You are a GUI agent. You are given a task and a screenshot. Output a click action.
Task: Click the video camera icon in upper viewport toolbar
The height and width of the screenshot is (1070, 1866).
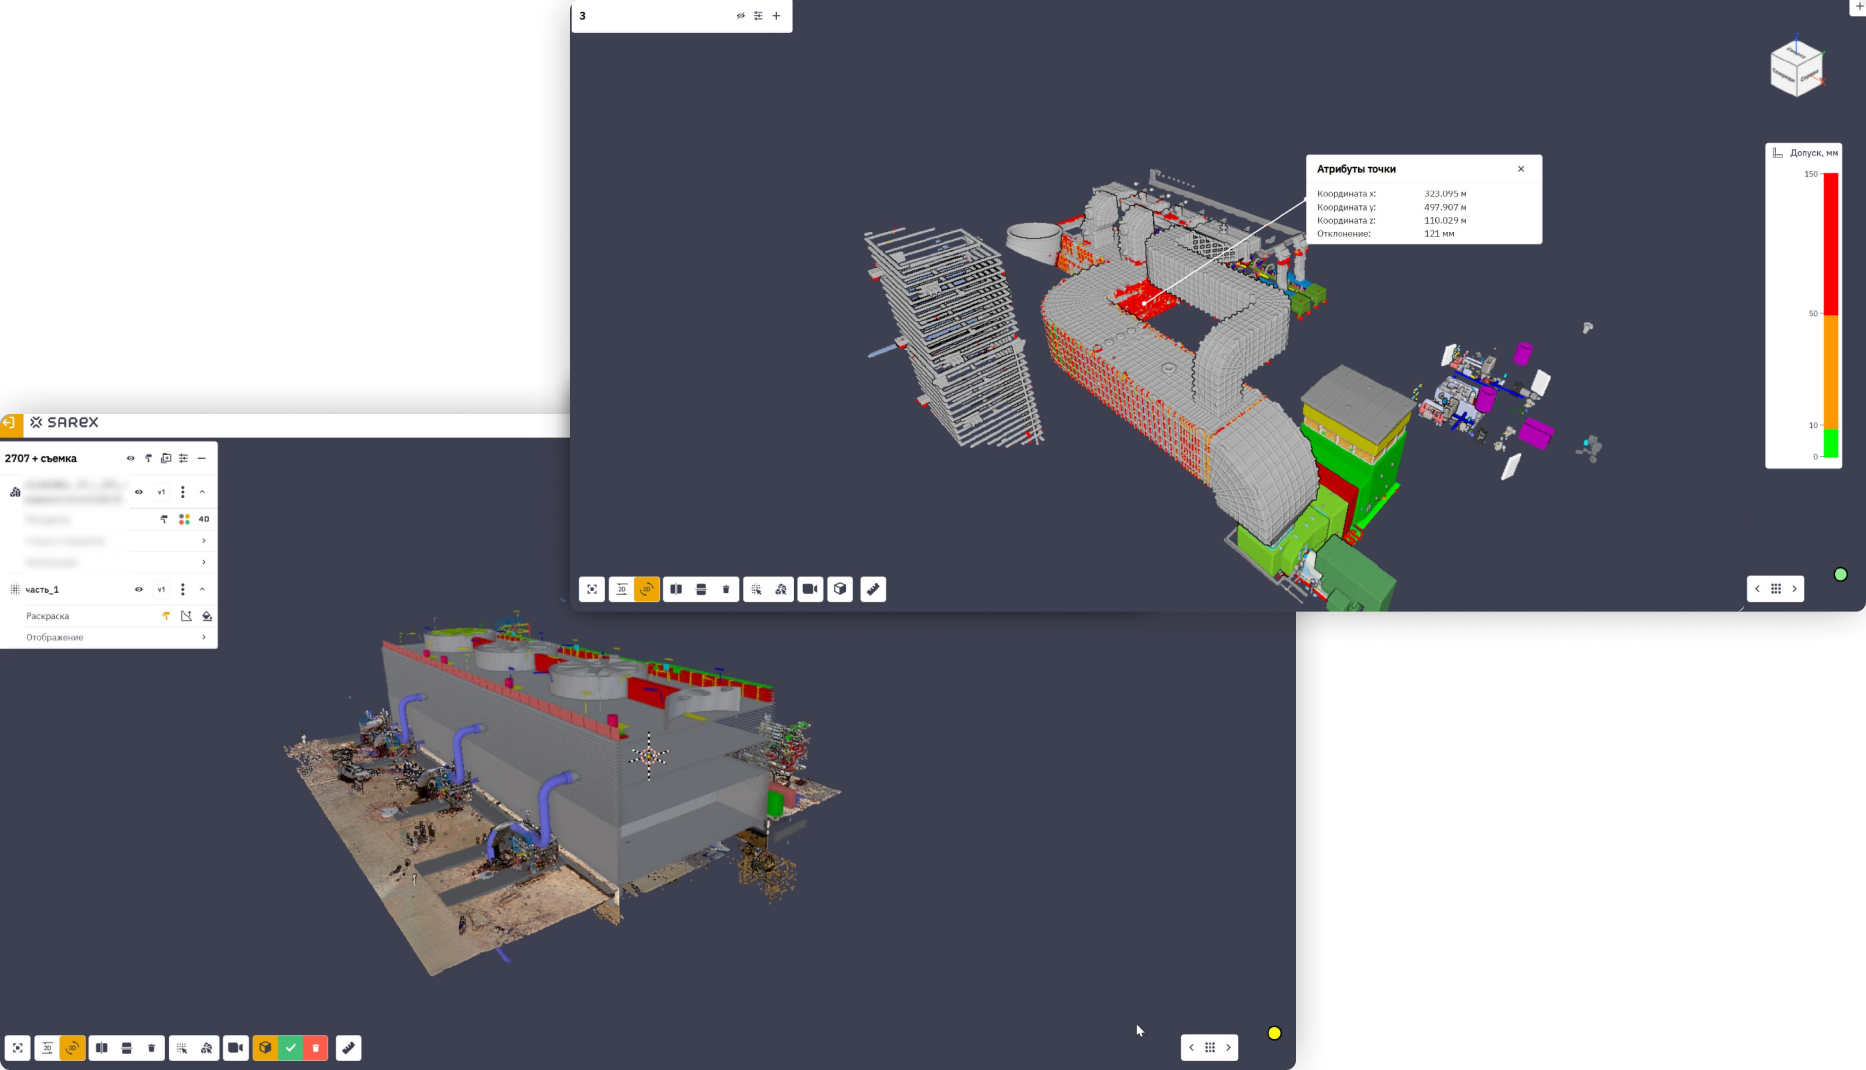[x=810, y=589]
